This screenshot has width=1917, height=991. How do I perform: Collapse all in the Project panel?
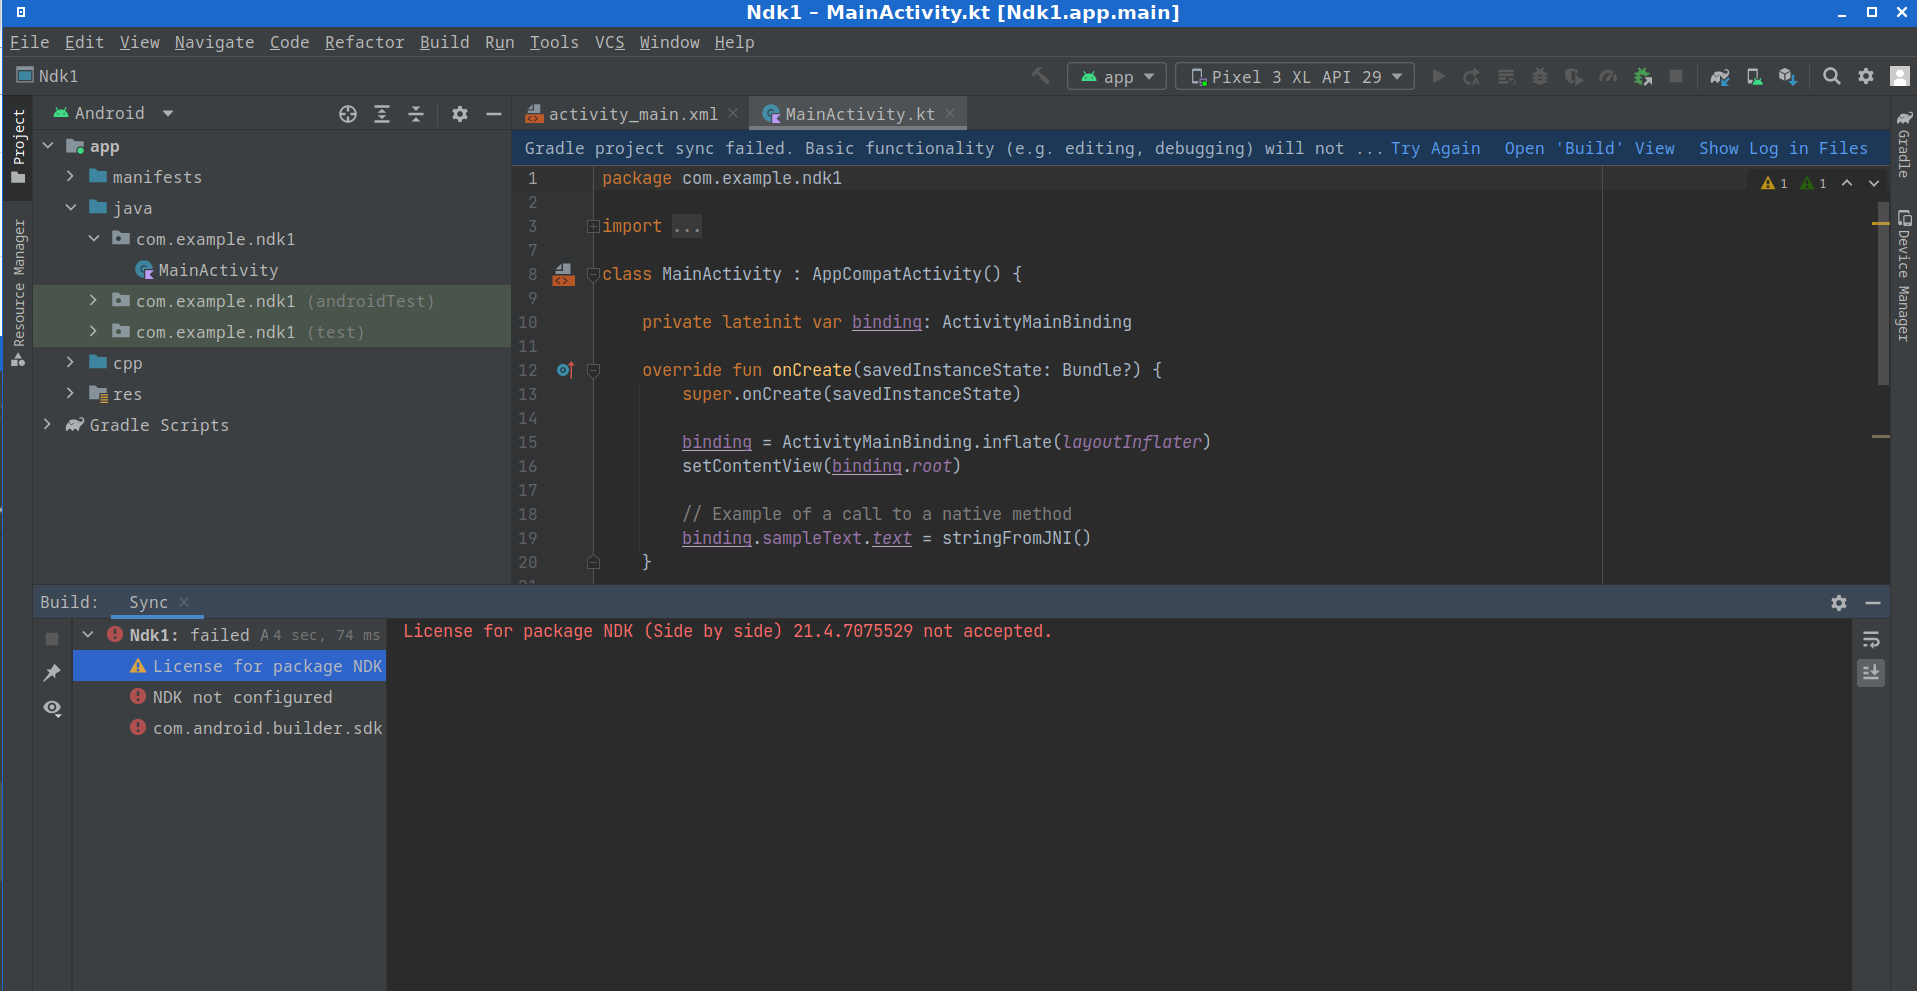[x=416, y=114]
